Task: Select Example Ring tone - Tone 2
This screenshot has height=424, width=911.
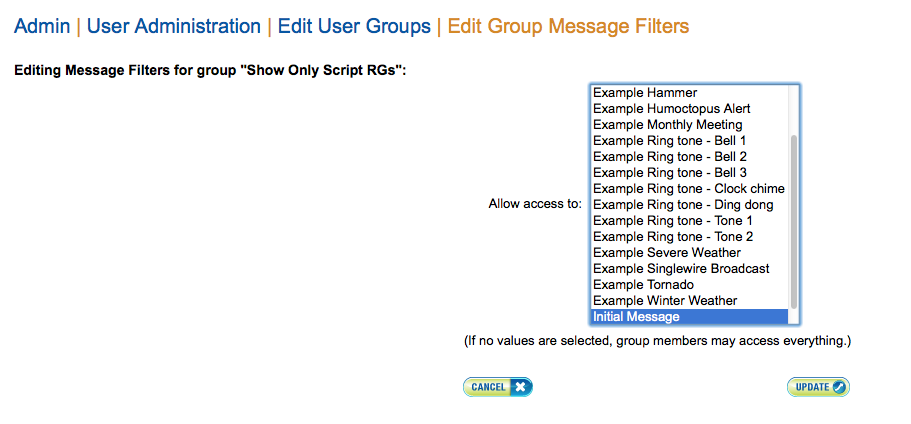Action: click(x=690, y=236)
